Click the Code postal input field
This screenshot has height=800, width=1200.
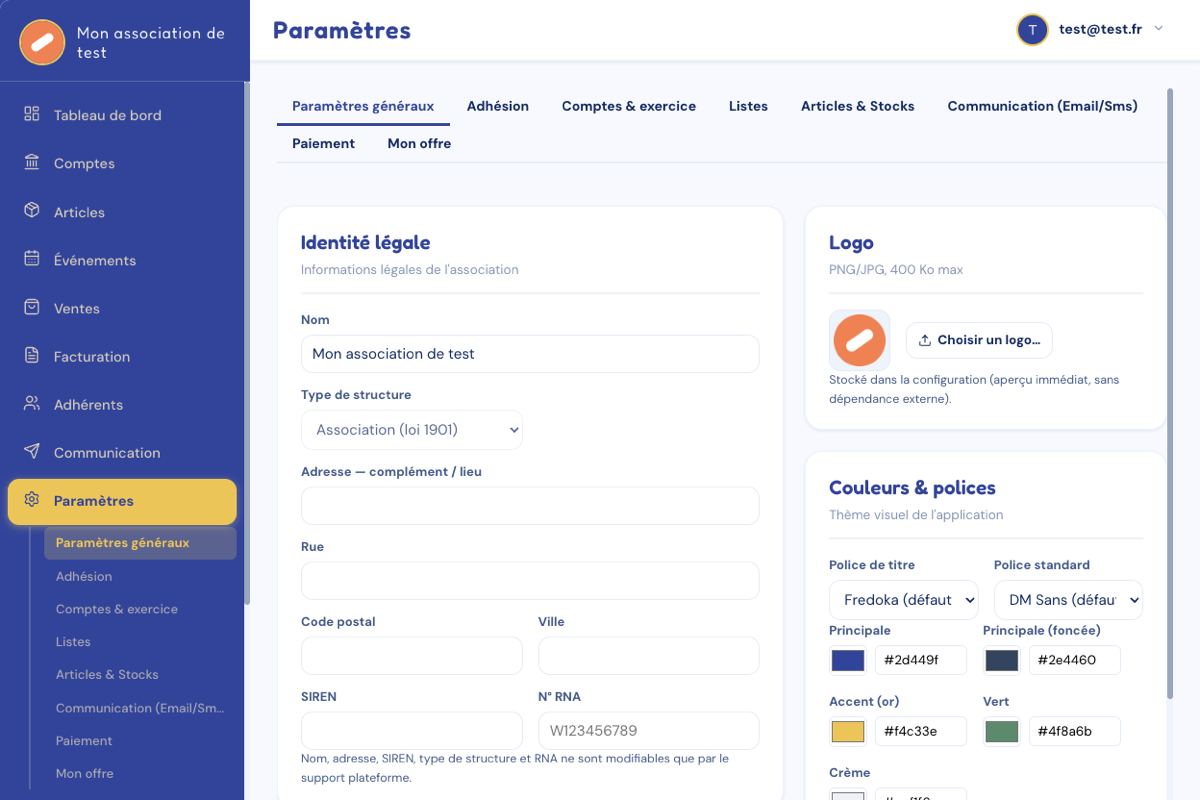point(412,656)
